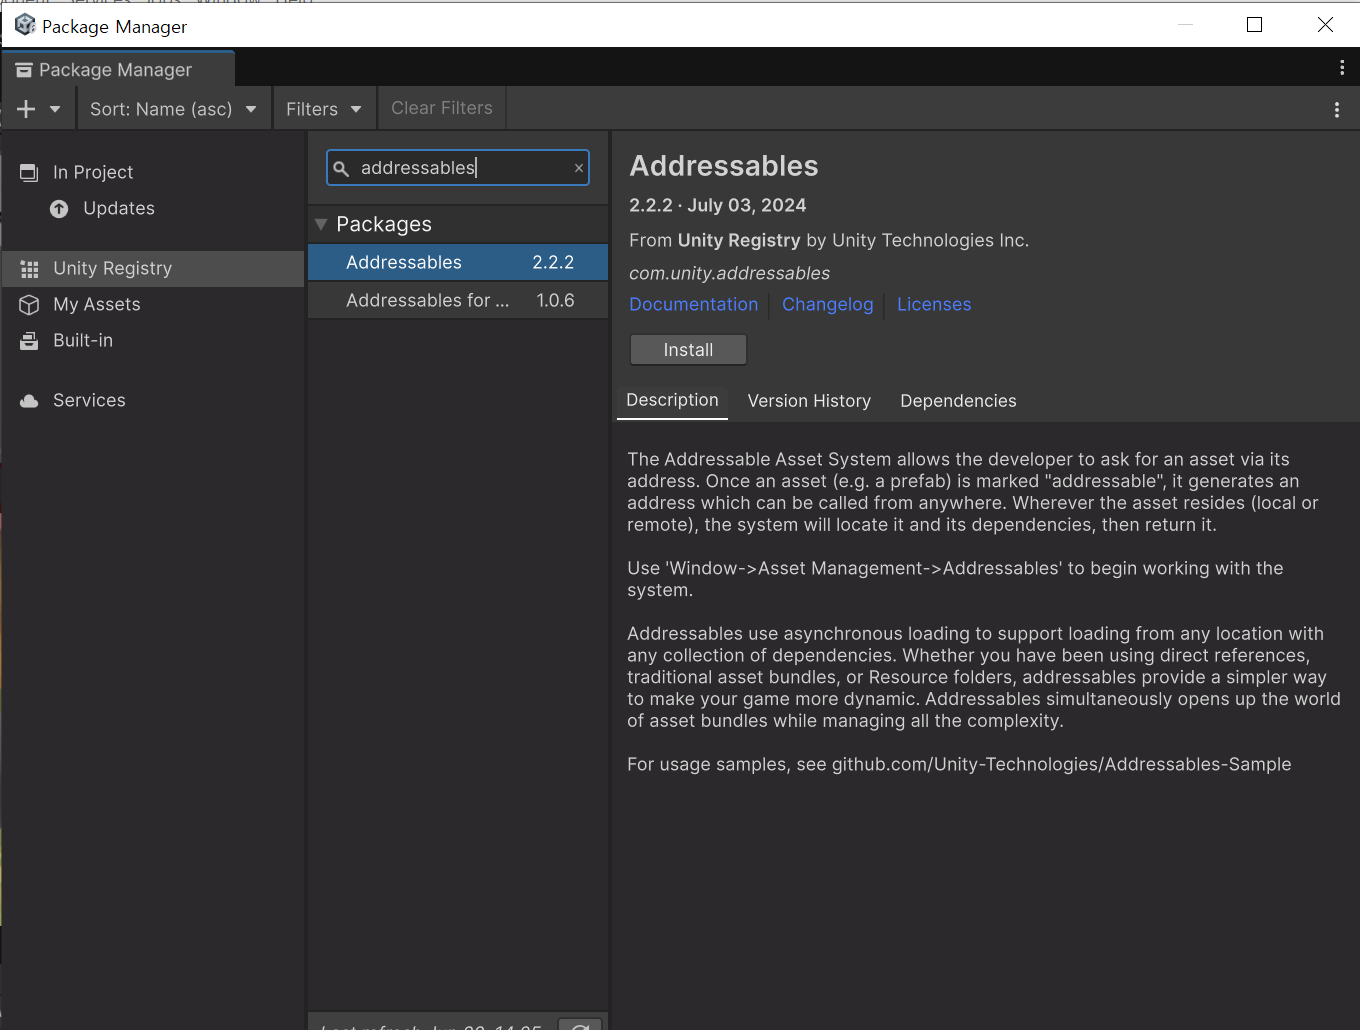Open the add package dropdown arrow

click(x=55, y=109)
